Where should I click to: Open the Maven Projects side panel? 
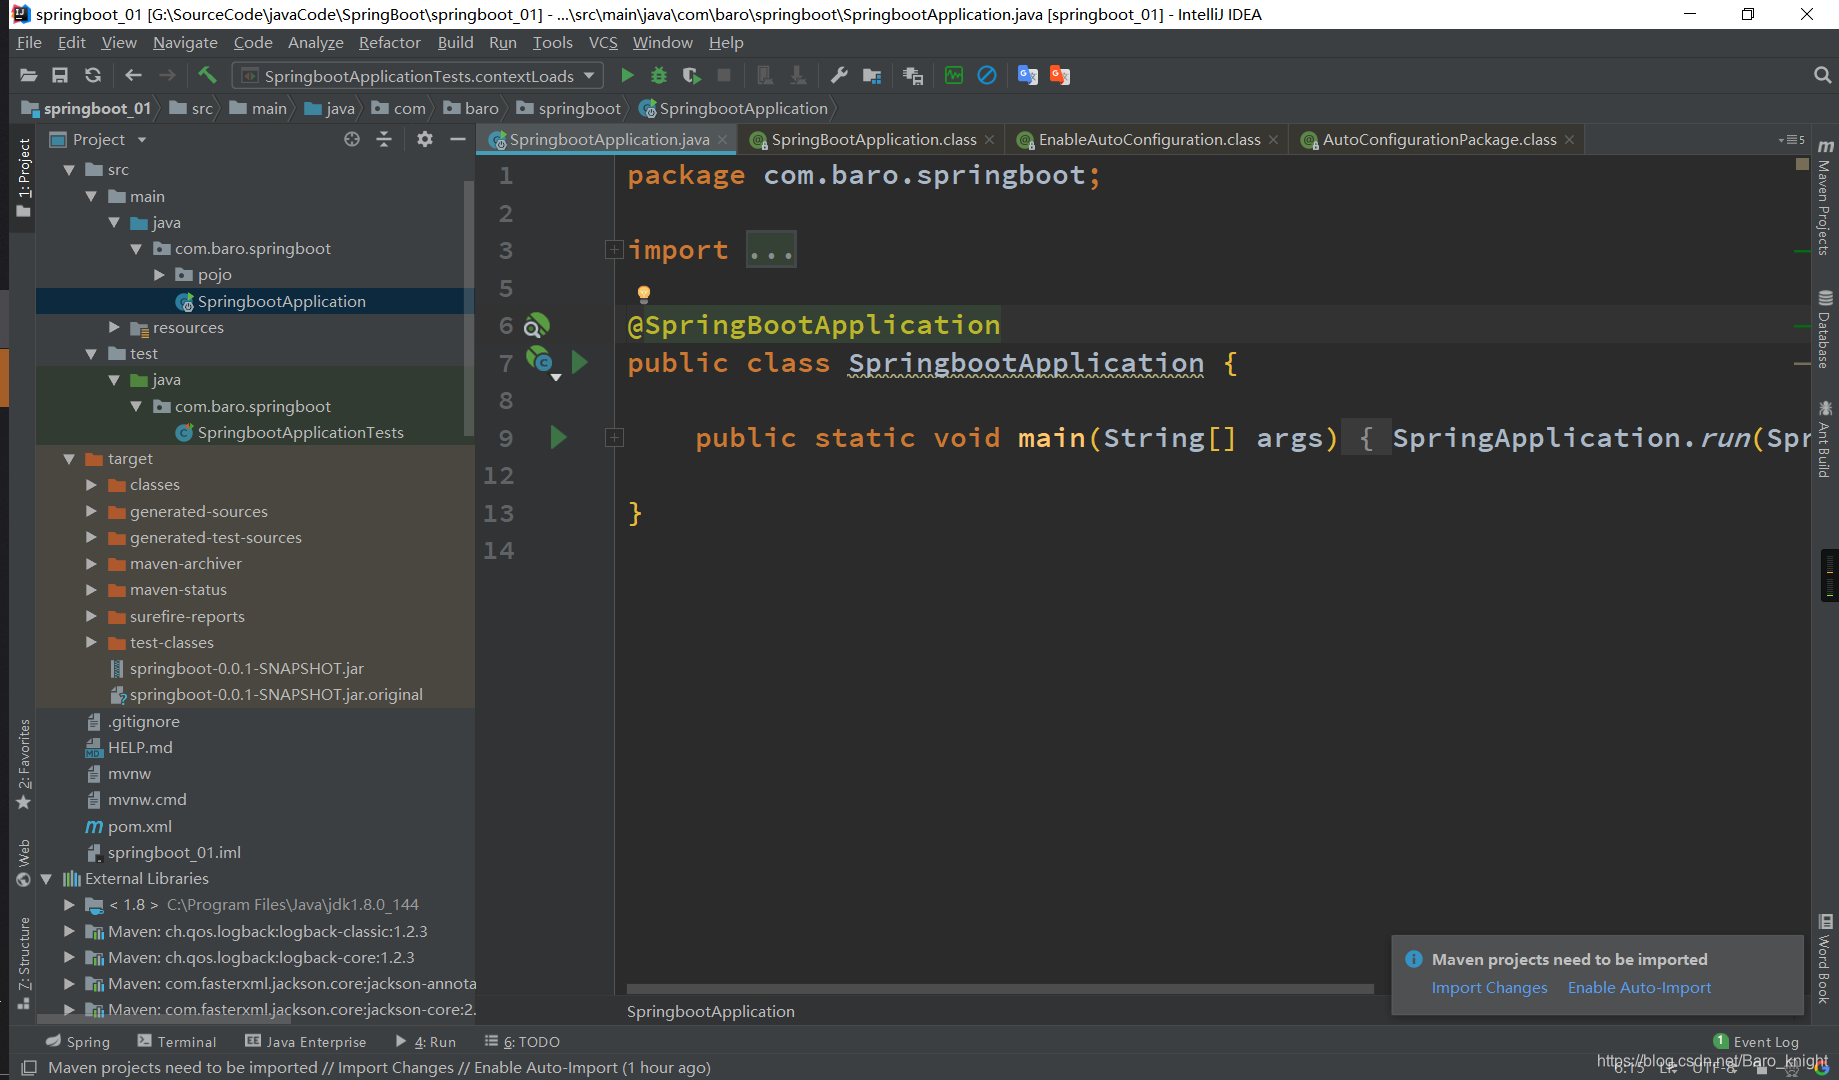pyautogui.click(x=1825, y=199)
